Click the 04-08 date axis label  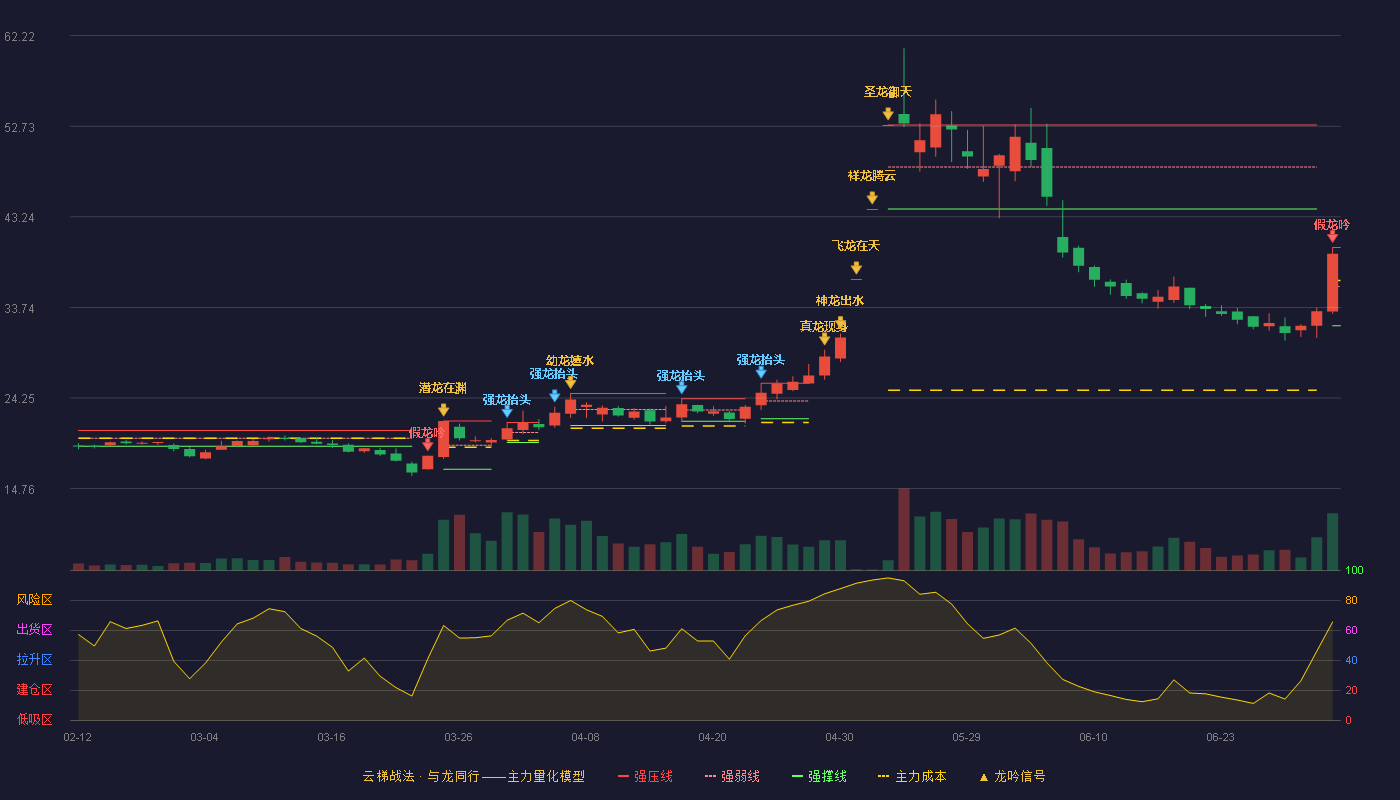[x=585, y=737]
